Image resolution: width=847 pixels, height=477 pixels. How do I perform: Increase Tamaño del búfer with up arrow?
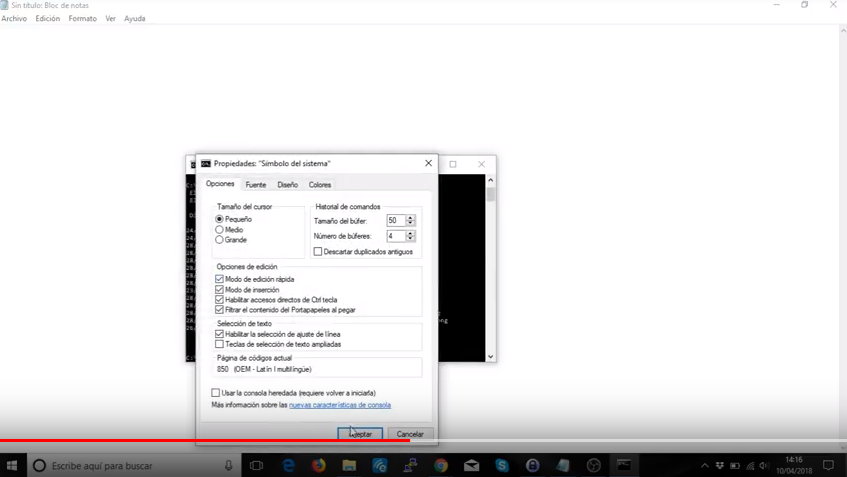[x=410, y=218]
